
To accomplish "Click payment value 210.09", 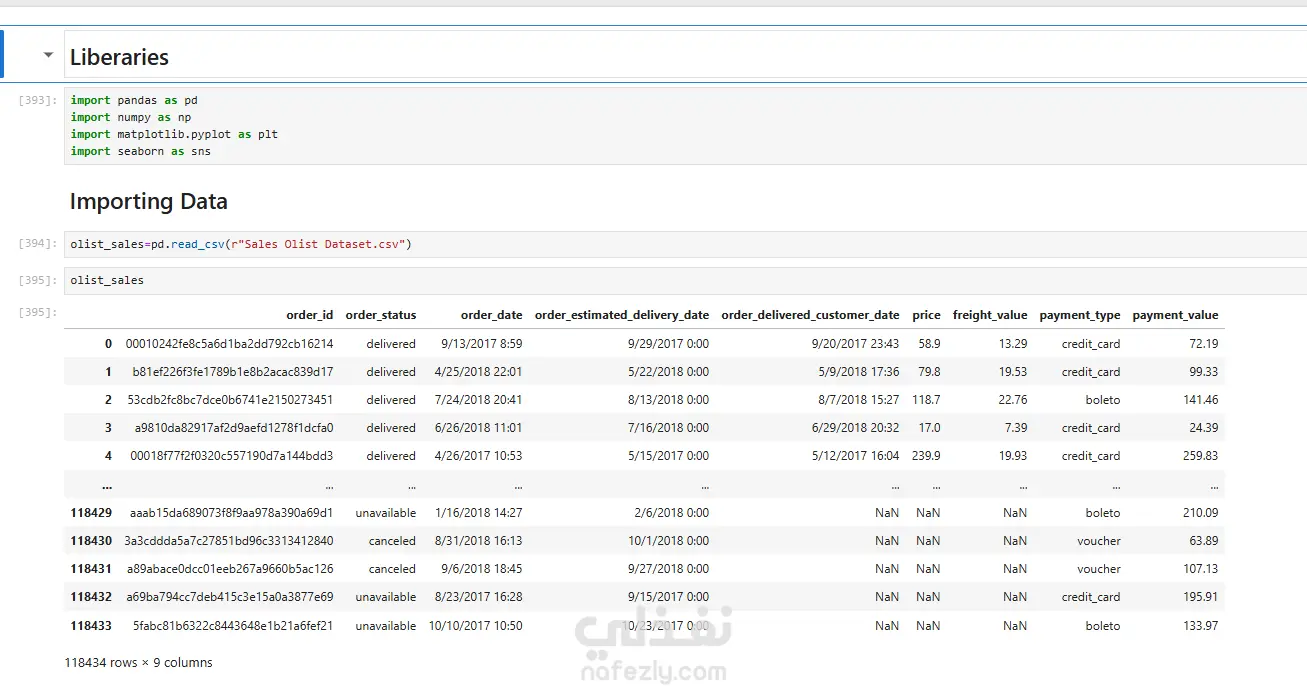I will [x=1200, y=513].
